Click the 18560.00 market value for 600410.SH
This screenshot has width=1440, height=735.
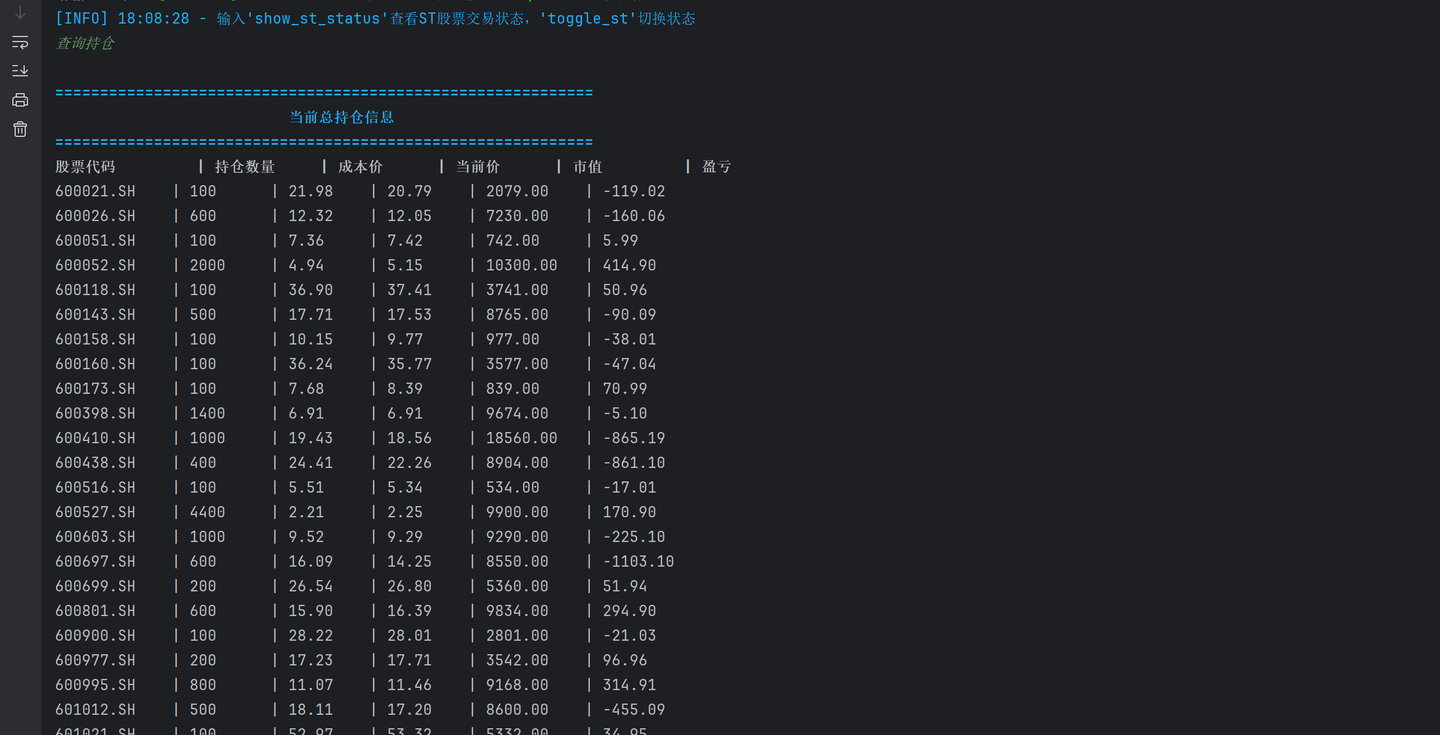(x=521, y=438)
